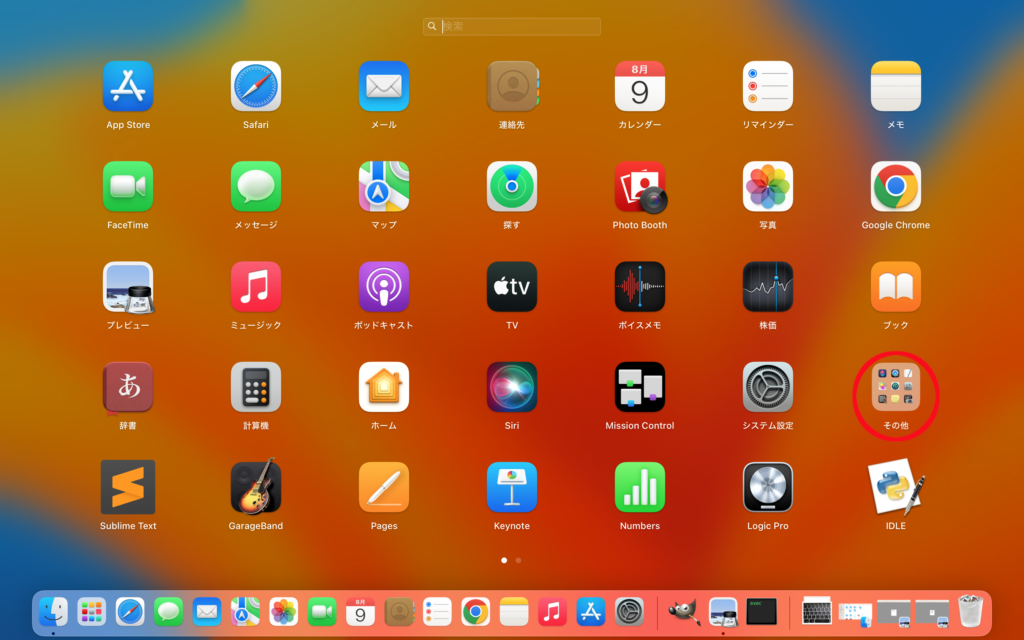Focus the Launchpad 検索 search field

tap(512, 26)
